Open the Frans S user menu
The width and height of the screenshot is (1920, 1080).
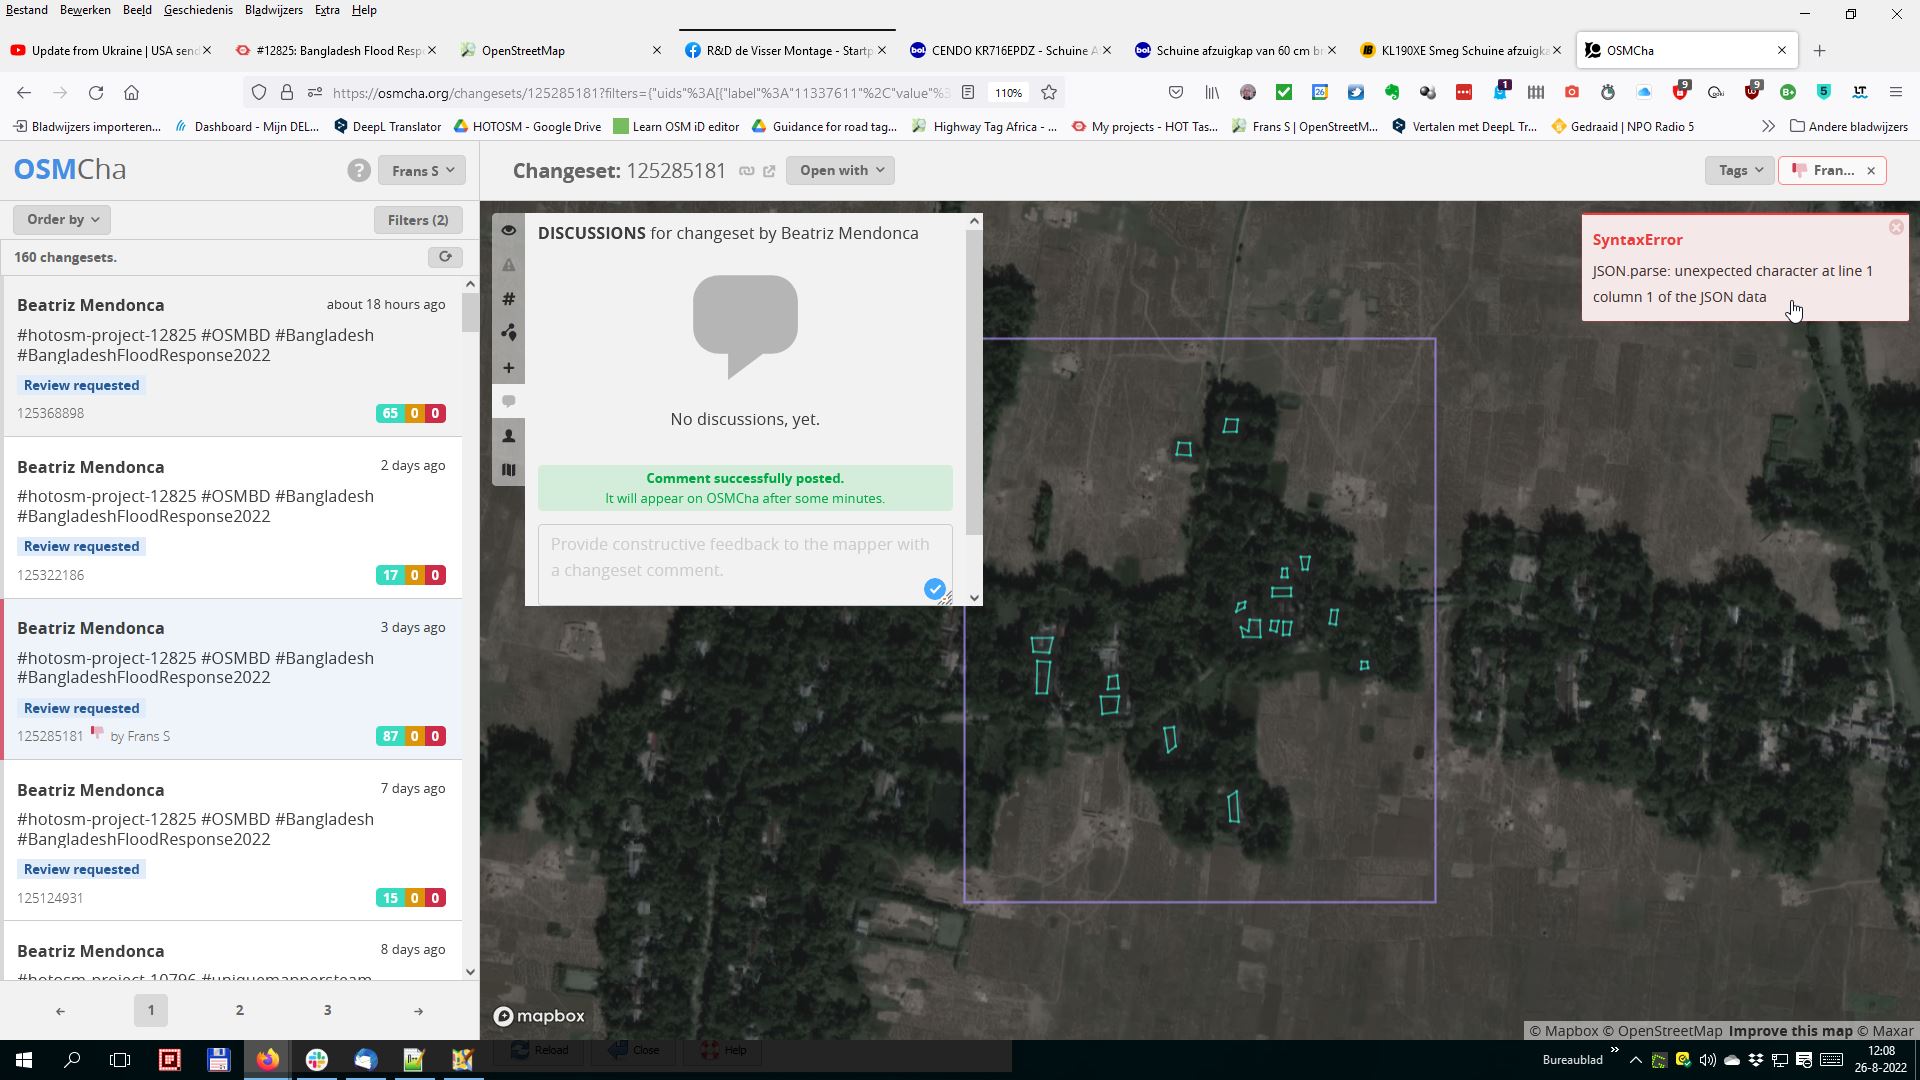coord(421,171)
